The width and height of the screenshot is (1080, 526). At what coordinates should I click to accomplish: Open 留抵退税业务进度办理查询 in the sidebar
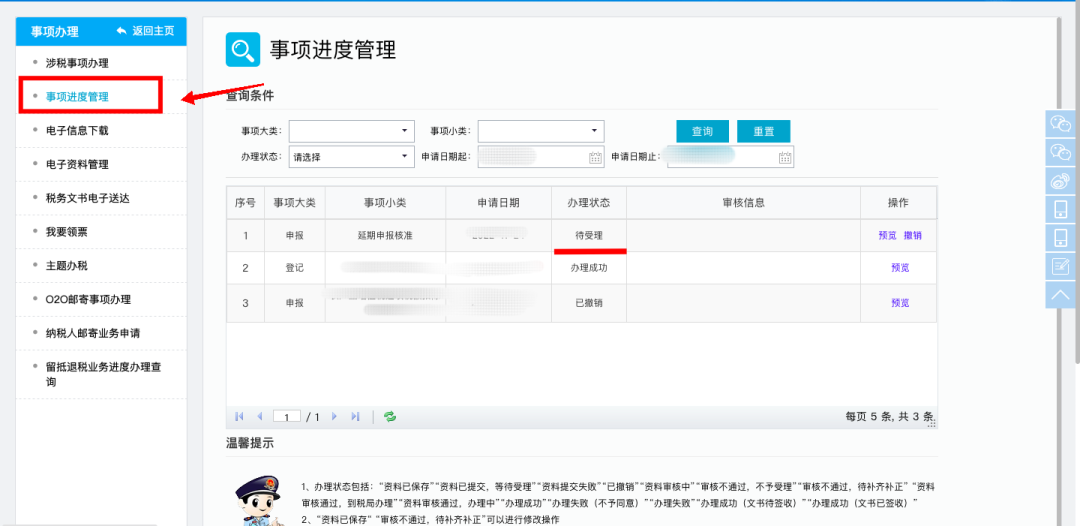(x=103, y=374)
